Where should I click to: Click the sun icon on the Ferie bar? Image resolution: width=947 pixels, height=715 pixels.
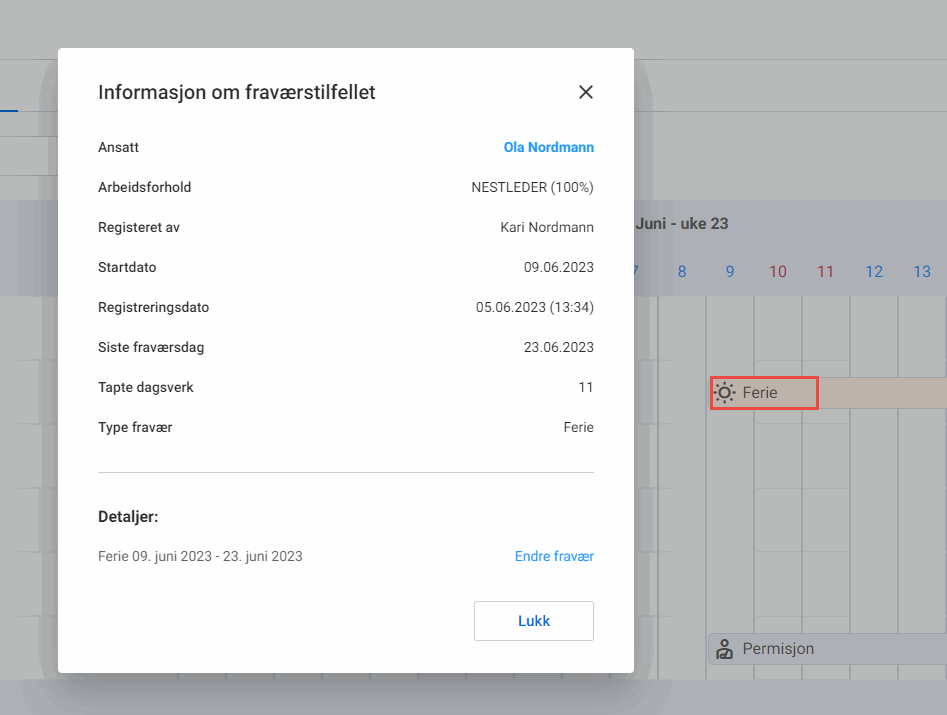pyautogui.click(x=724, y=393)
